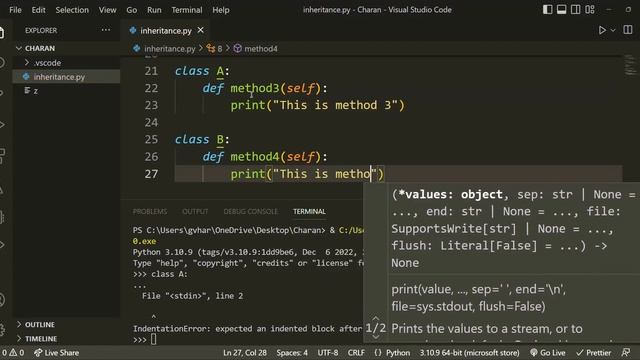Click on method3 definition name
This screenshot has width=640, height=360.
point(255,88)
